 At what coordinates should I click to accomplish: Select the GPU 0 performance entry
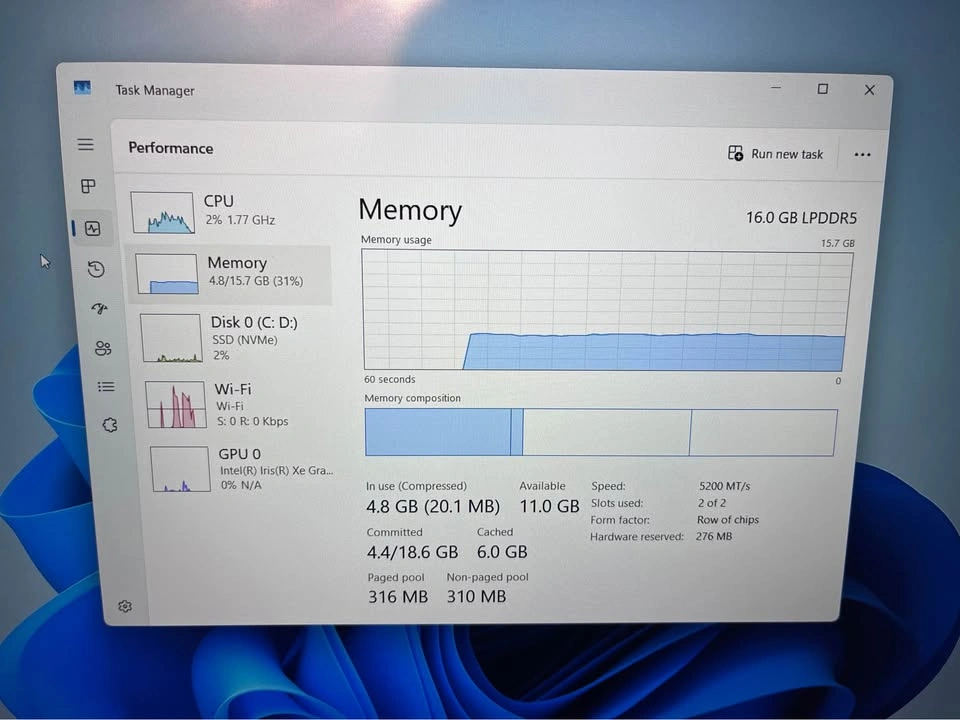pyautogui.click(x=242, y=469)
